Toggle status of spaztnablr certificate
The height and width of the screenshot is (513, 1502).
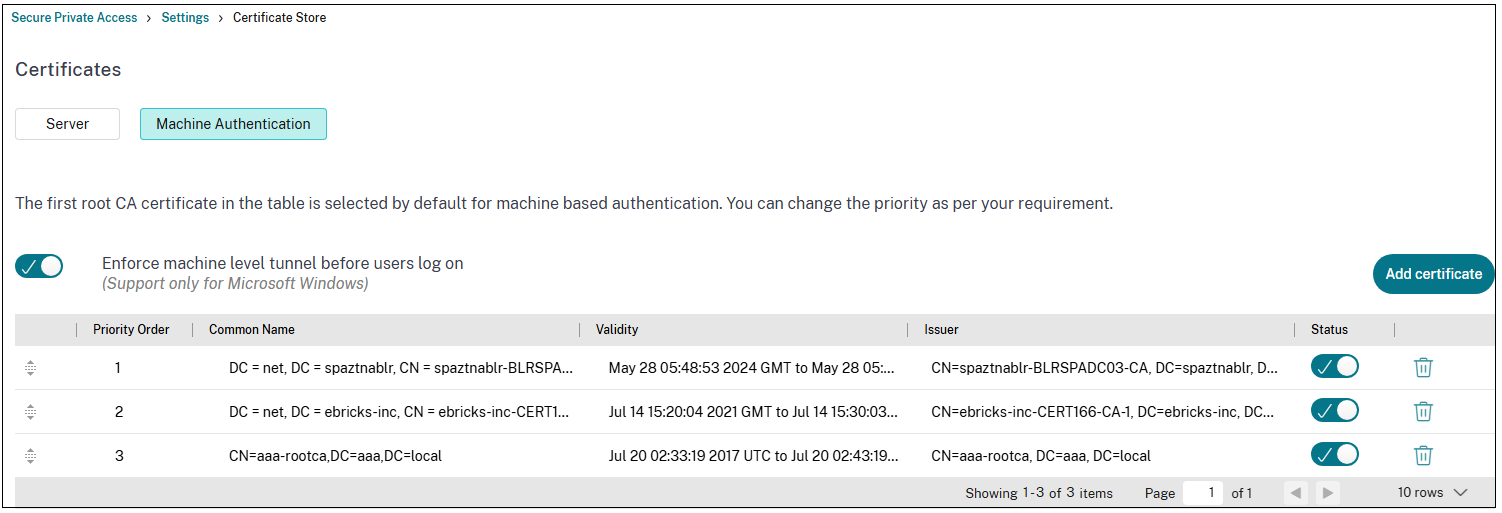click(x=1334, y=367)
